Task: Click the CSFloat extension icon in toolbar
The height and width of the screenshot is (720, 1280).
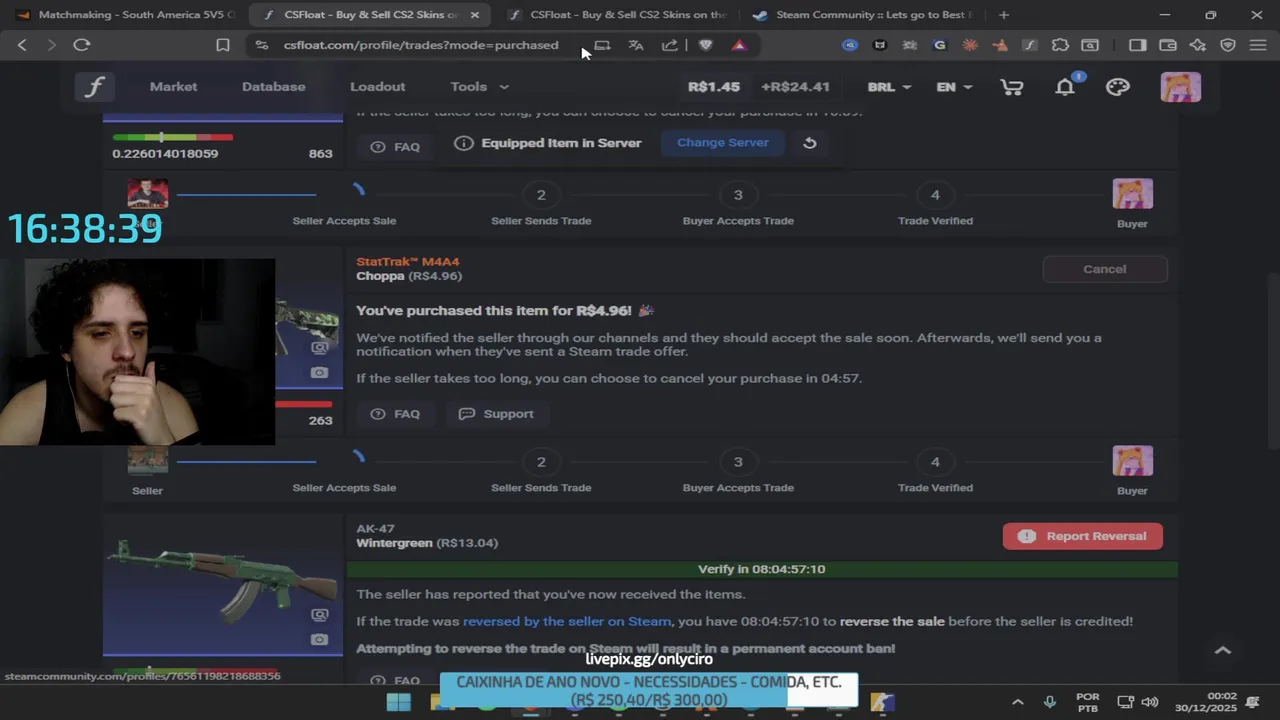Action: point(1030,45)
